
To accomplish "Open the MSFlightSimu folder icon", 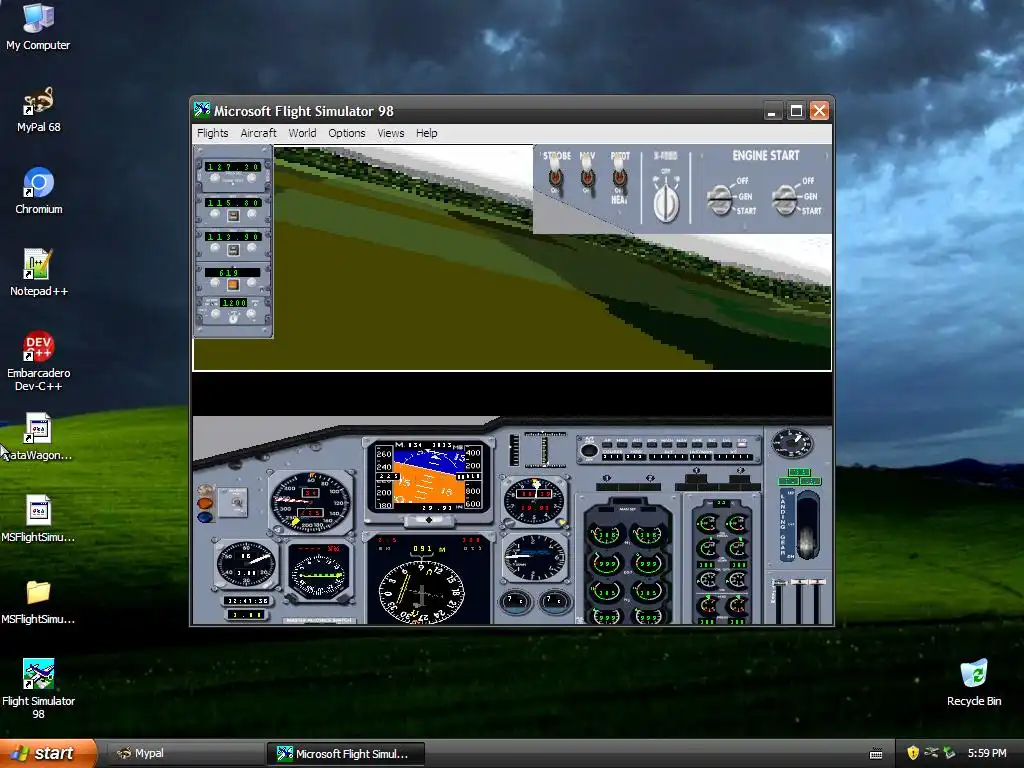I will point(38,601).
